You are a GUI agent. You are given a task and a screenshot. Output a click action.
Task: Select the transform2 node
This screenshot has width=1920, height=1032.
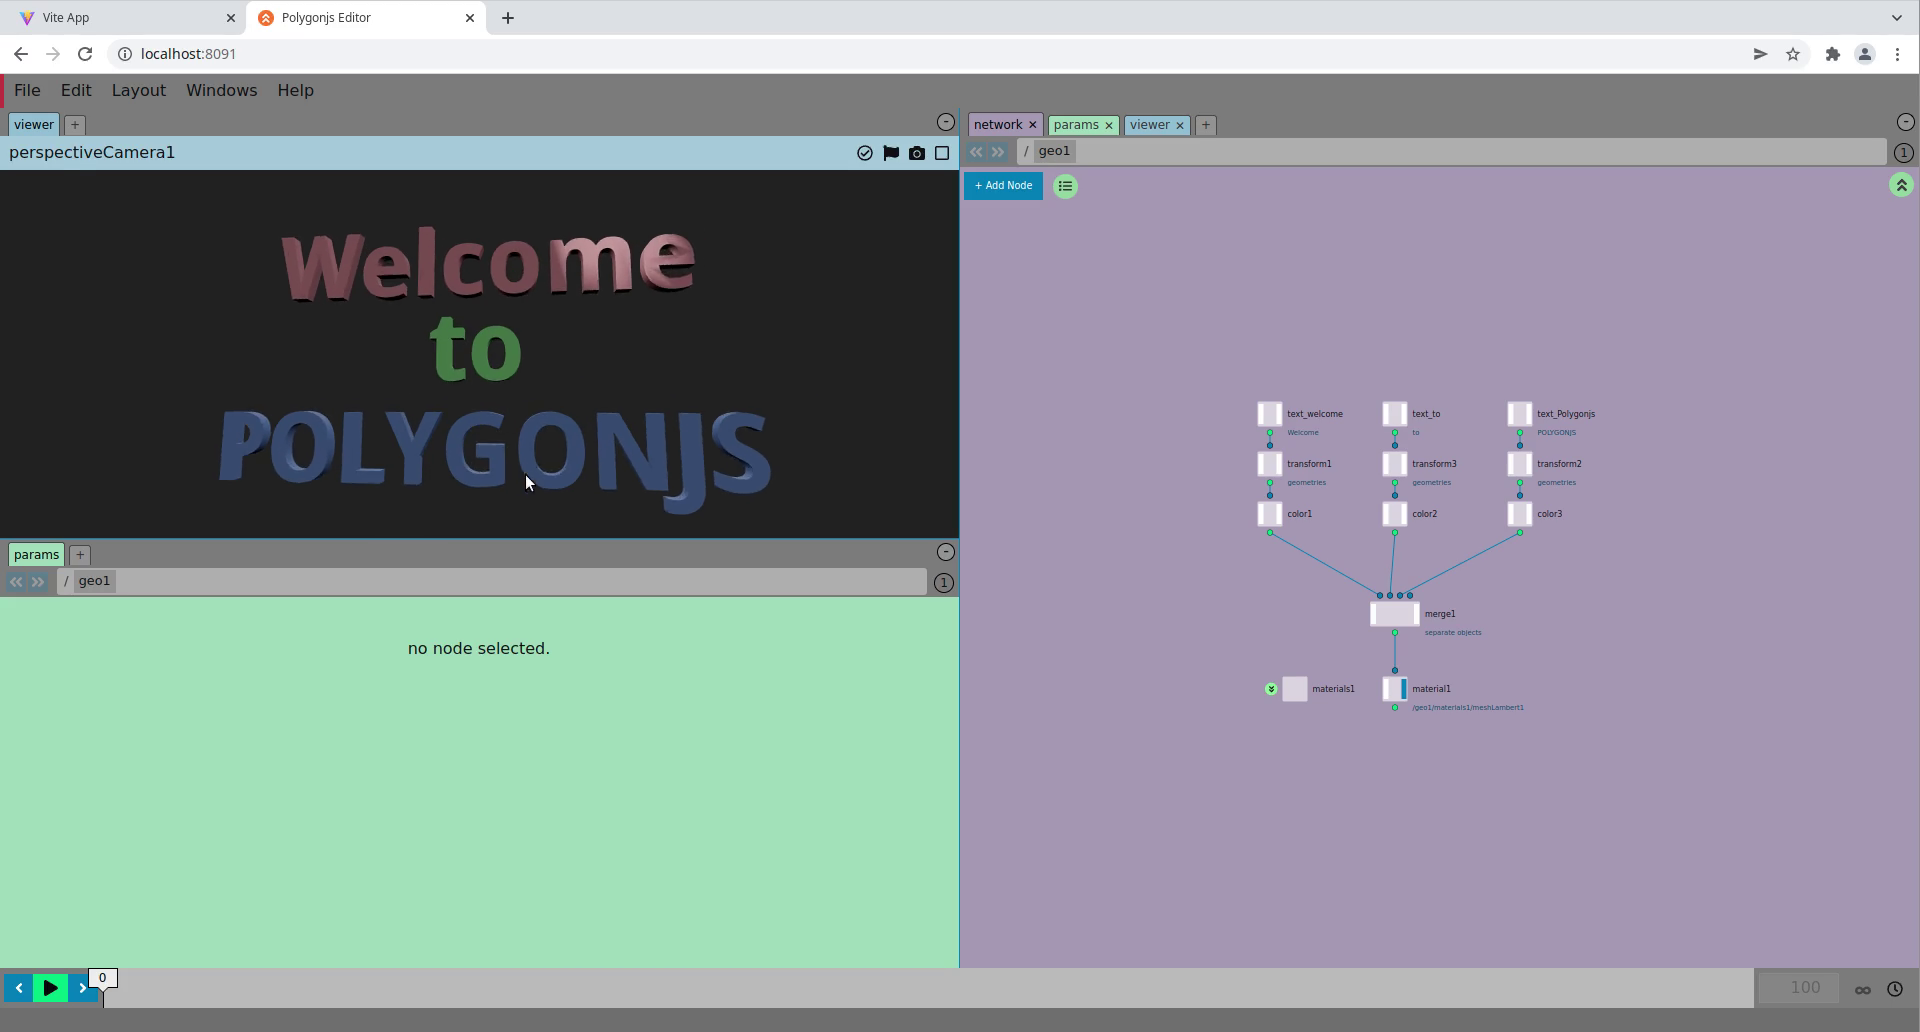[x=1520, y=464]
